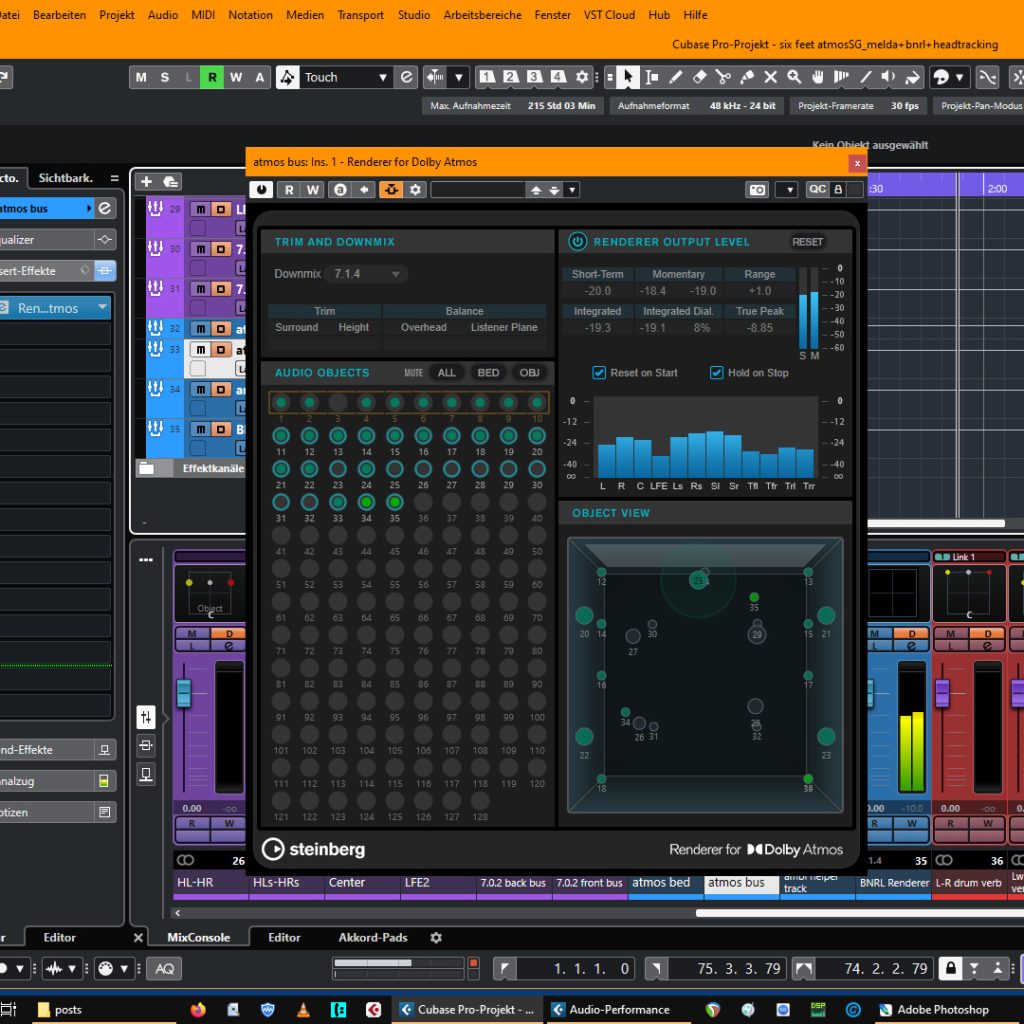Toggle plugin Read automation R button
This screenshot has width=1024, height=1024.
click(289, 190)
